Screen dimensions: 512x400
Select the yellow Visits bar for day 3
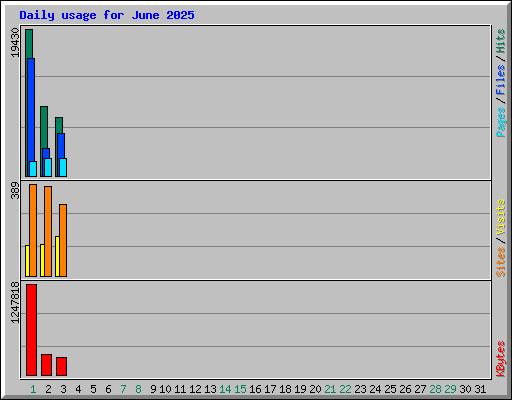coord(57,256)
